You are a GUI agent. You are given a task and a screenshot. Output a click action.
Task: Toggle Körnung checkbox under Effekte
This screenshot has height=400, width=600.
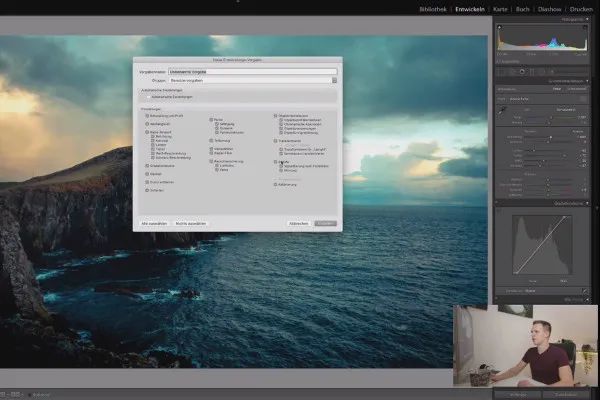coord(281,170)
